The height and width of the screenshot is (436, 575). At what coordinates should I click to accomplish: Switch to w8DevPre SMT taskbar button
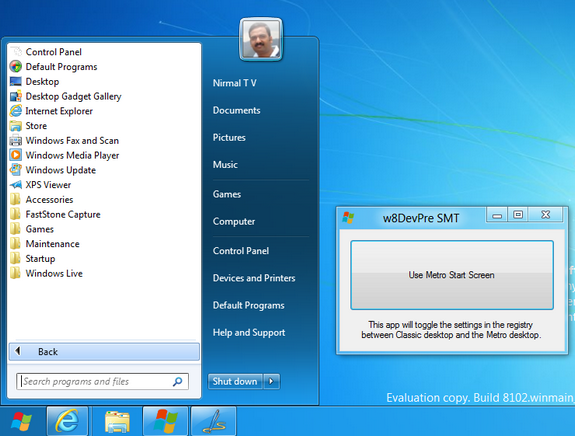(x=165, y=421)
